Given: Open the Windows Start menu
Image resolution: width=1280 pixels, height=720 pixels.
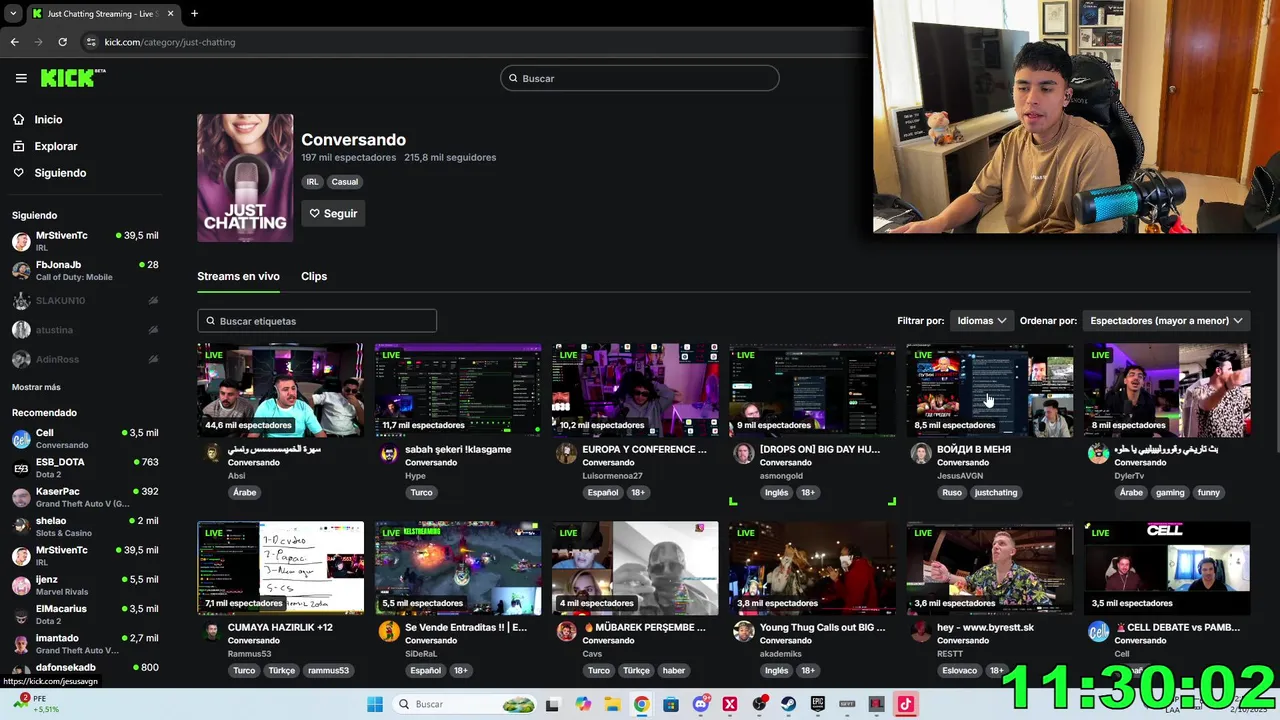Looking at the screenshot, I should (x=375, y=704).
